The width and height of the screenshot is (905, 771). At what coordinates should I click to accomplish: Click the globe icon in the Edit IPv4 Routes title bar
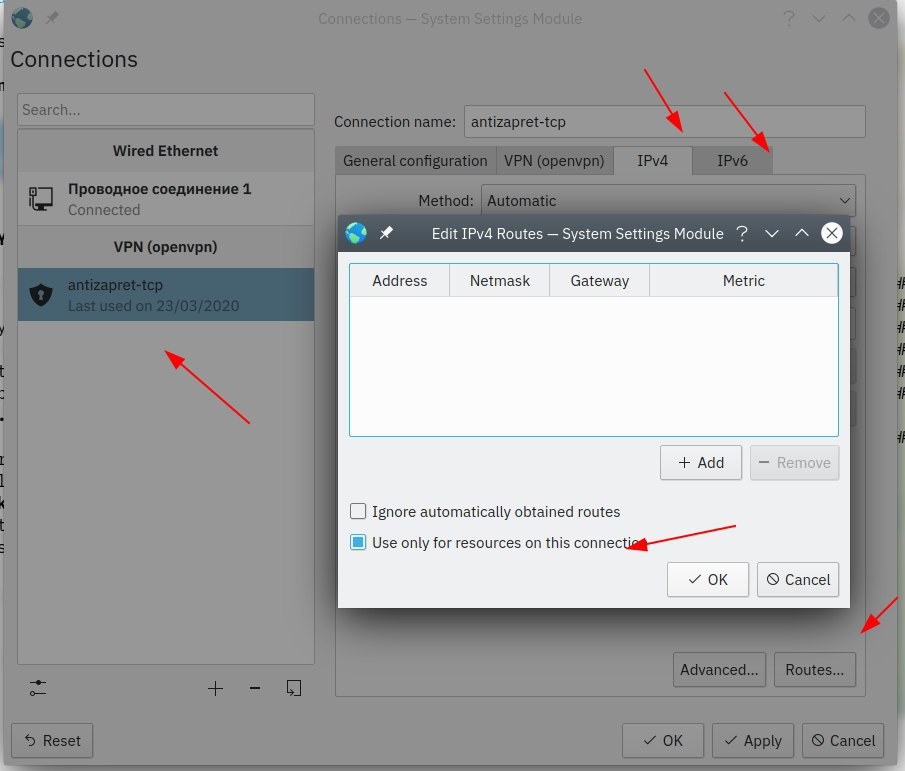pyautogui.click(x=356, y=233)
